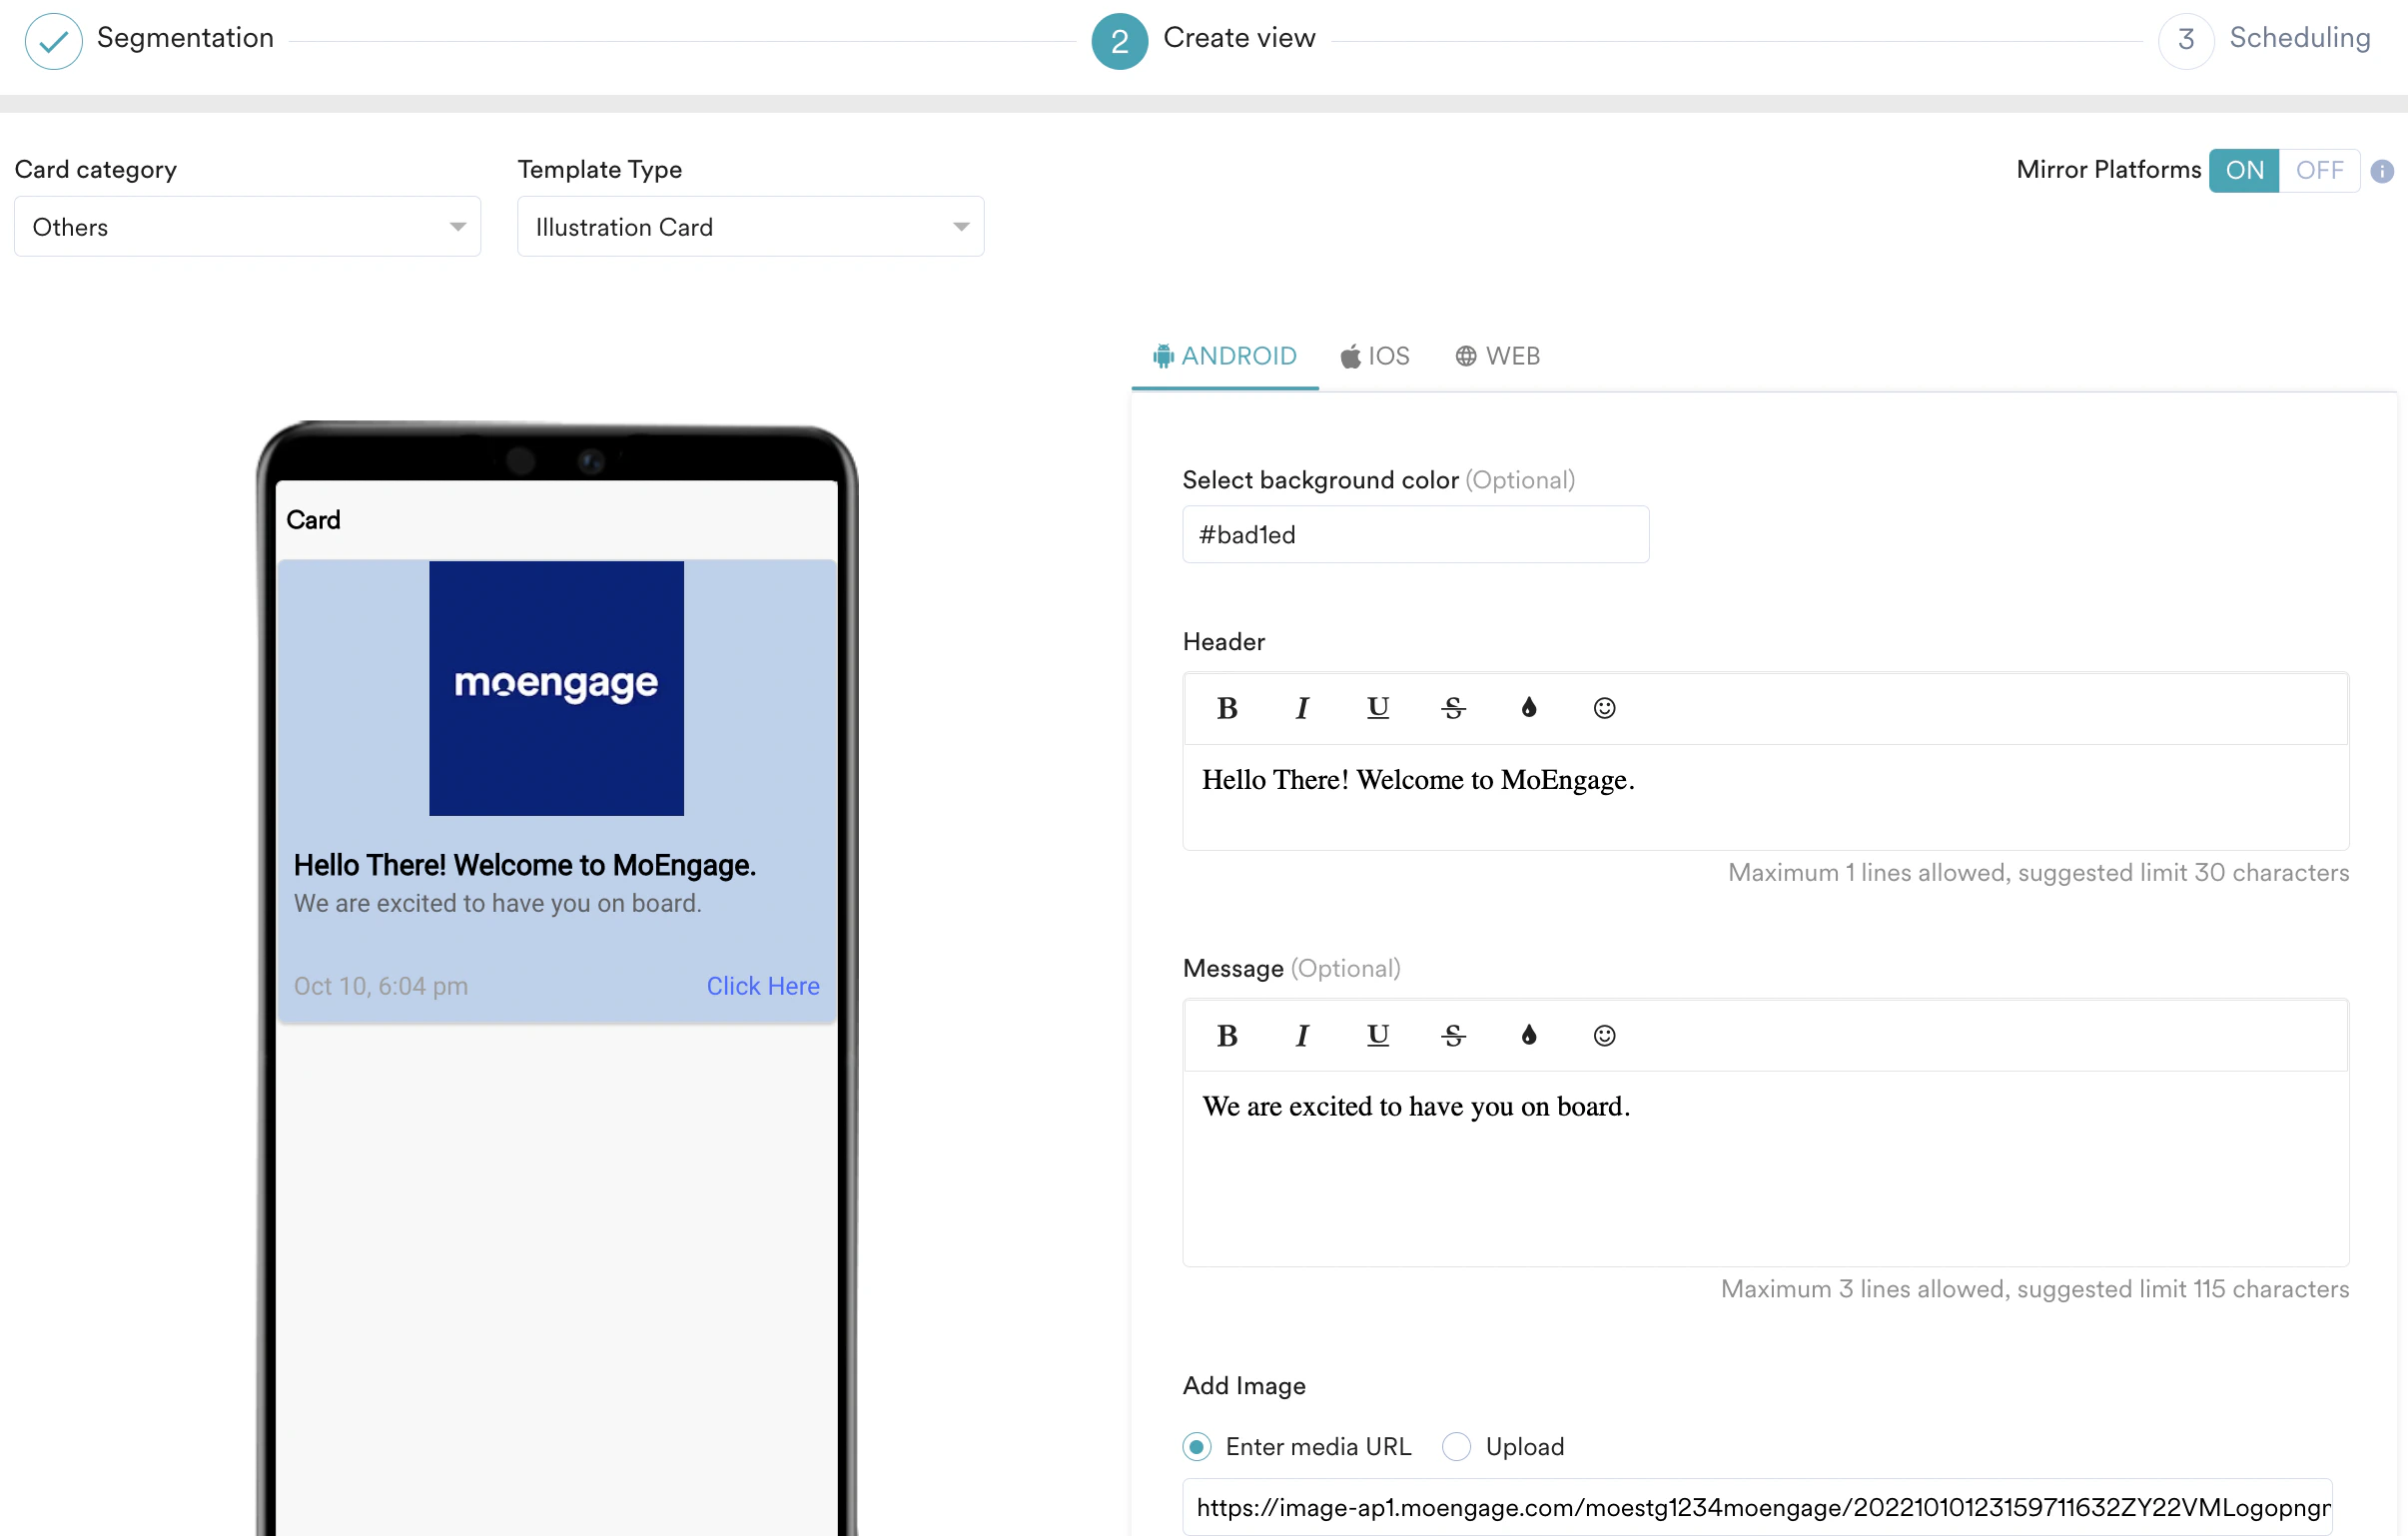Open the text color picker in Header toolbar
2408x1536 pixels.
coord(1528,708)
